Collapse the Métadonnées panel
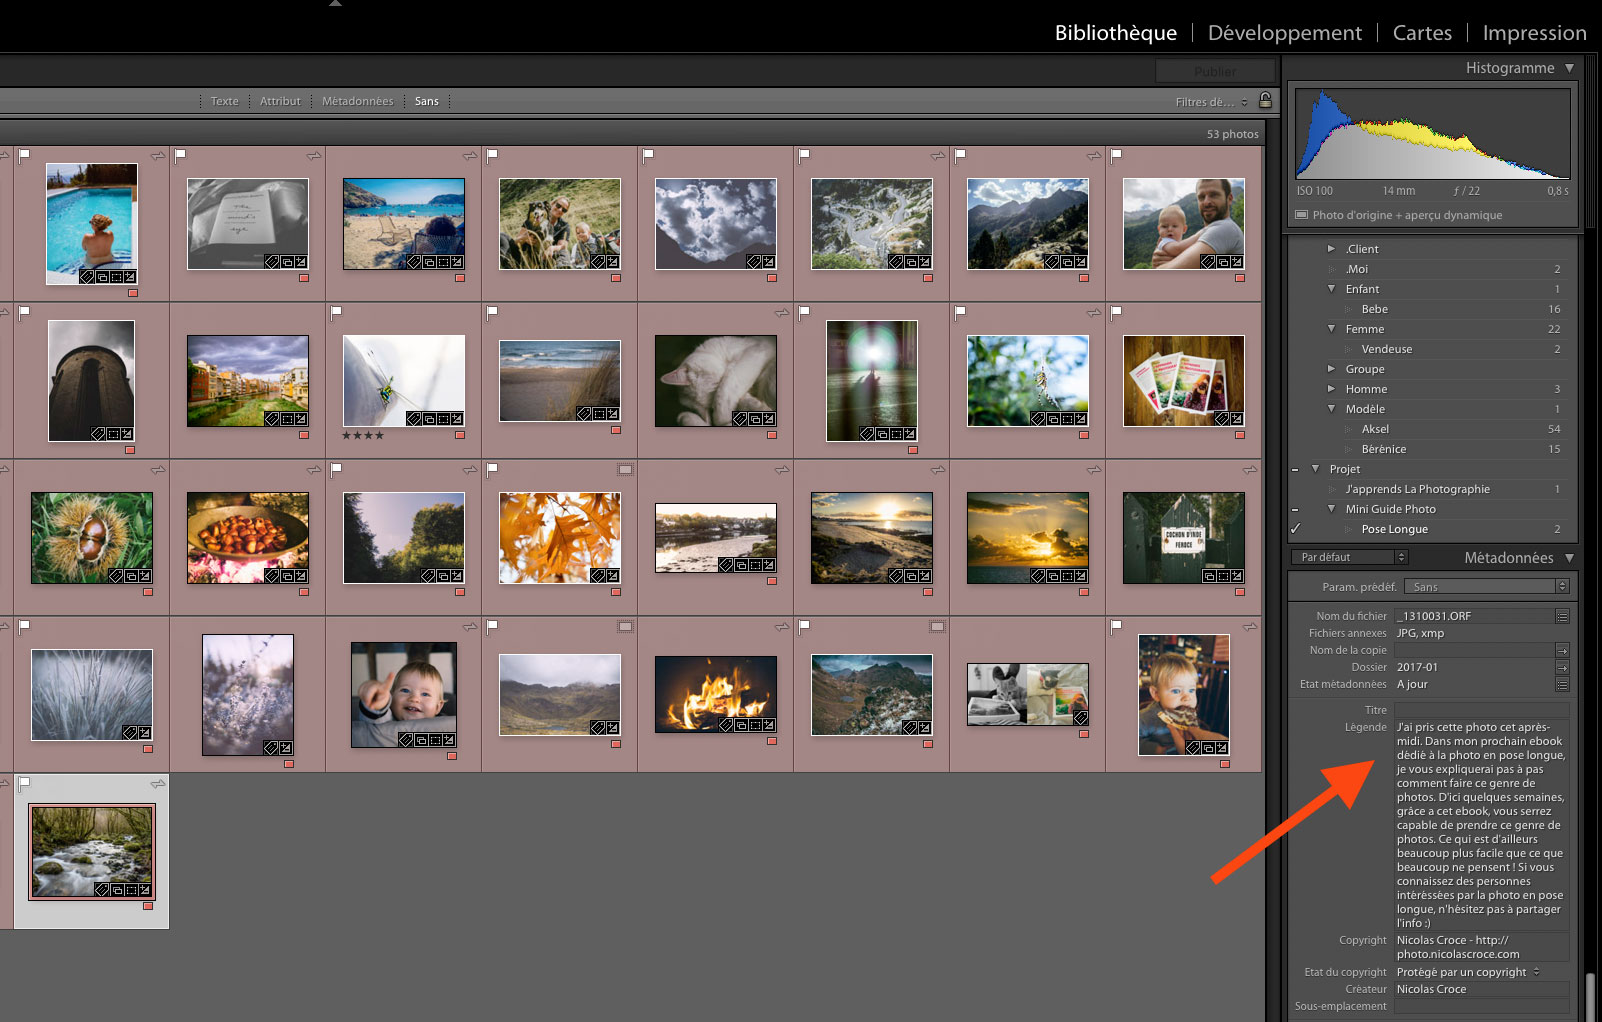This screenshot has height=1022, width=1602. [1569, 558]
